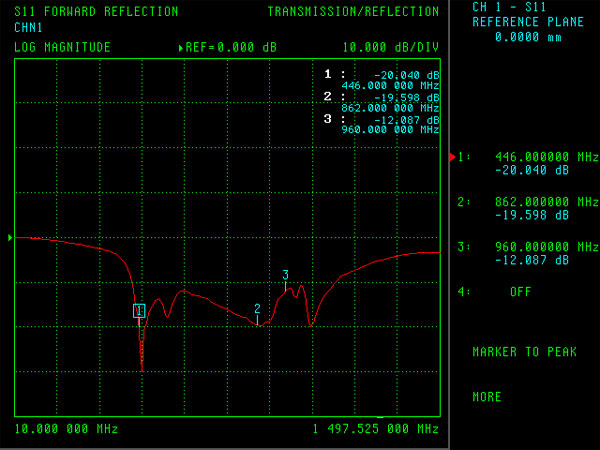Select MARKER TO PEAK softkey
Viewport: 600px width, 450px height.
pos(524,352)
